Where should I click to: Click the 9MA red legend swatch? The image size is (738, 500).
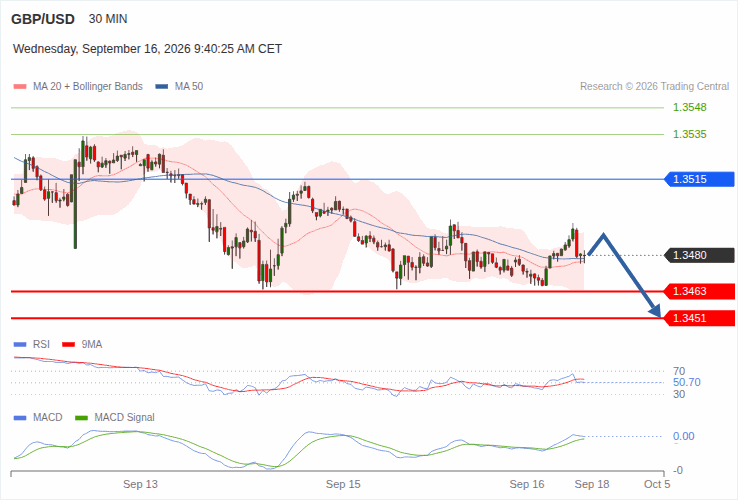point(69,345)
